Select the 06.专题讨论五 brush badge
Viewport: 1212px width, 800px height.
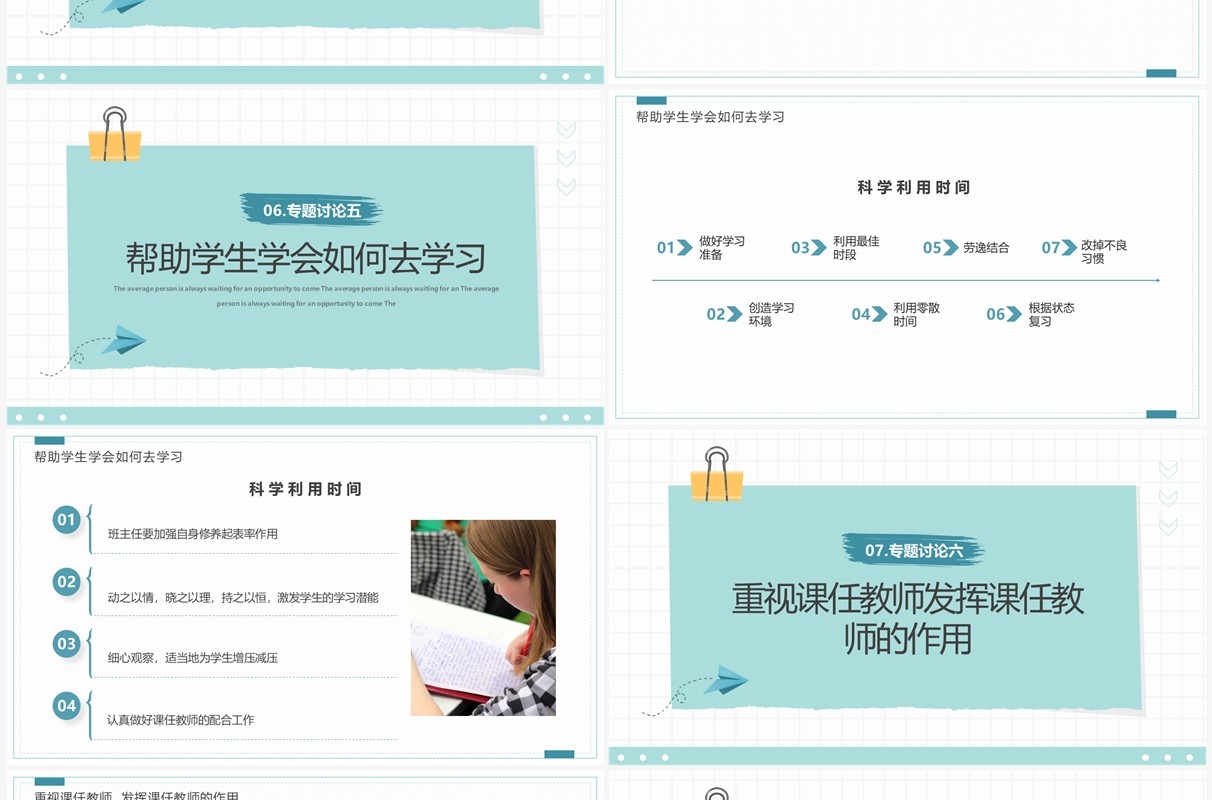[x=311, y=210]
